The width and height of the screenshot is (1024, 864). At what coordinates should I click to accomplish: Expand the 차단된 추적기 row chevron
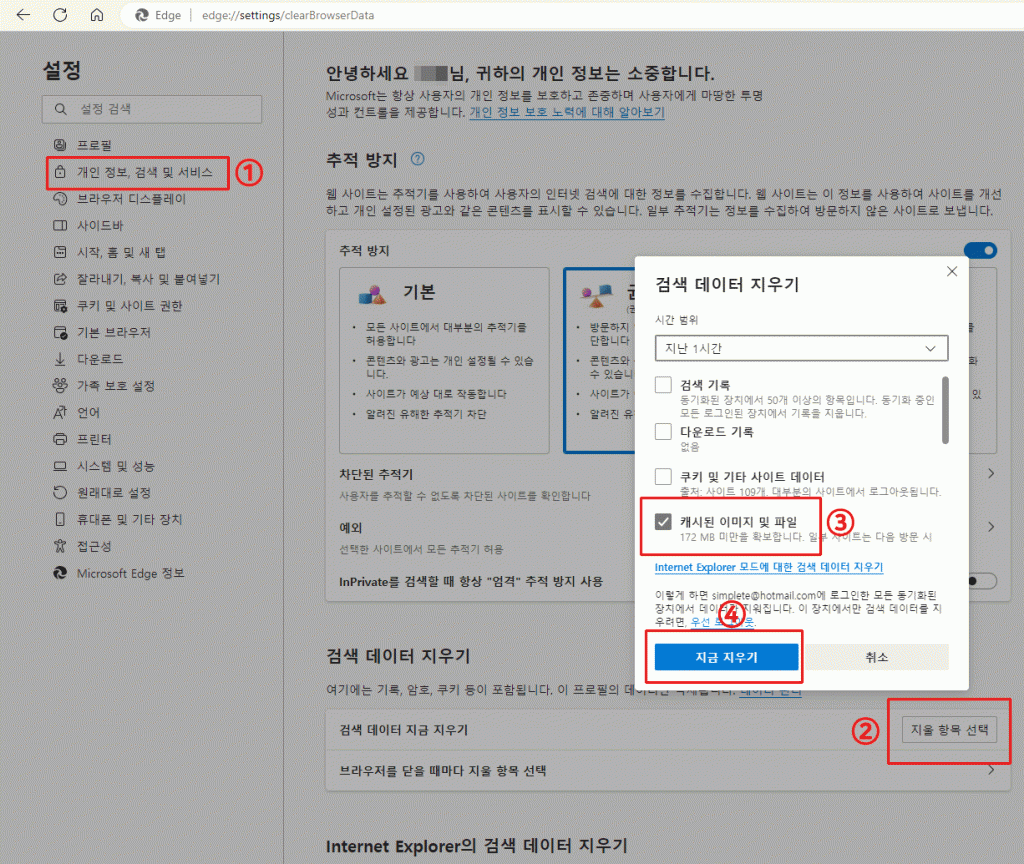coord(991,474)
